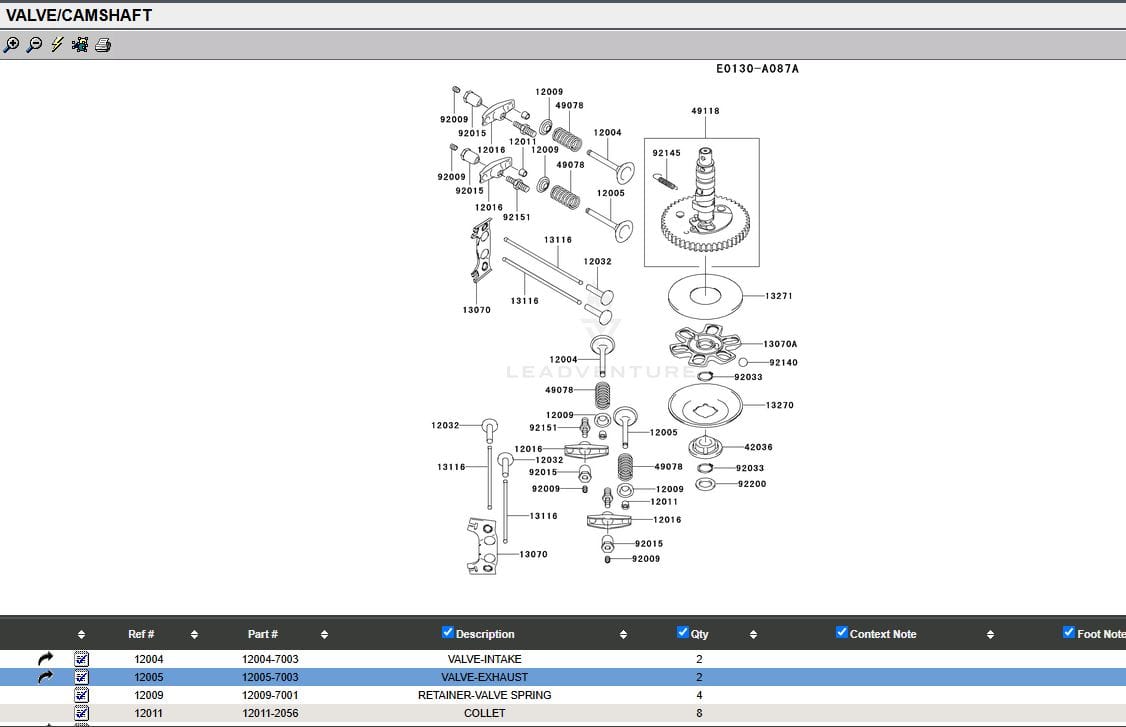Click the zoom in magnifier icon
Image resolution: width=1126 pixels, height=727 pixels.
pyautogui.click(x=11, y=44)
